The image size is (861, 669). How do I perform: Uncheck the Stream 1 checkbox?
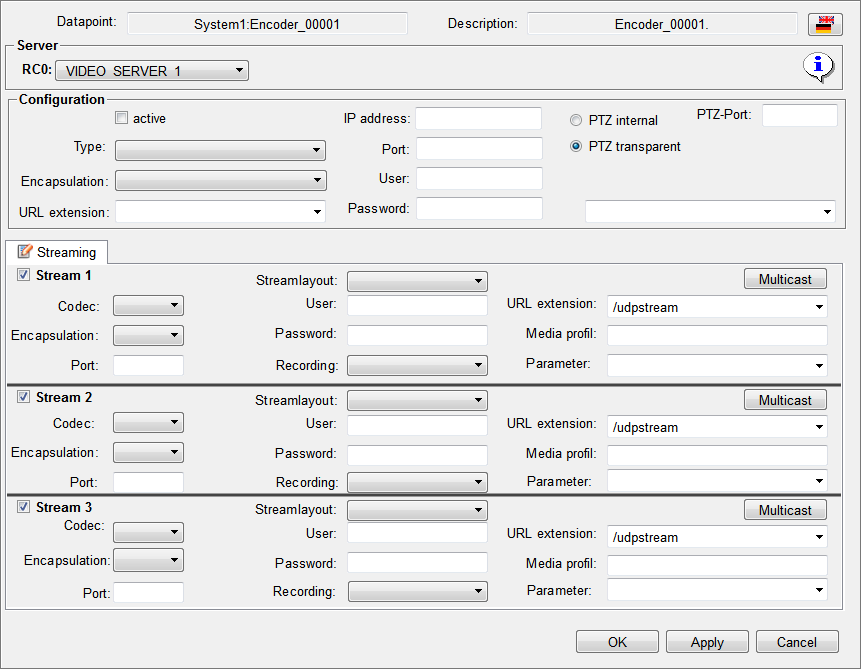coord(23,275)
